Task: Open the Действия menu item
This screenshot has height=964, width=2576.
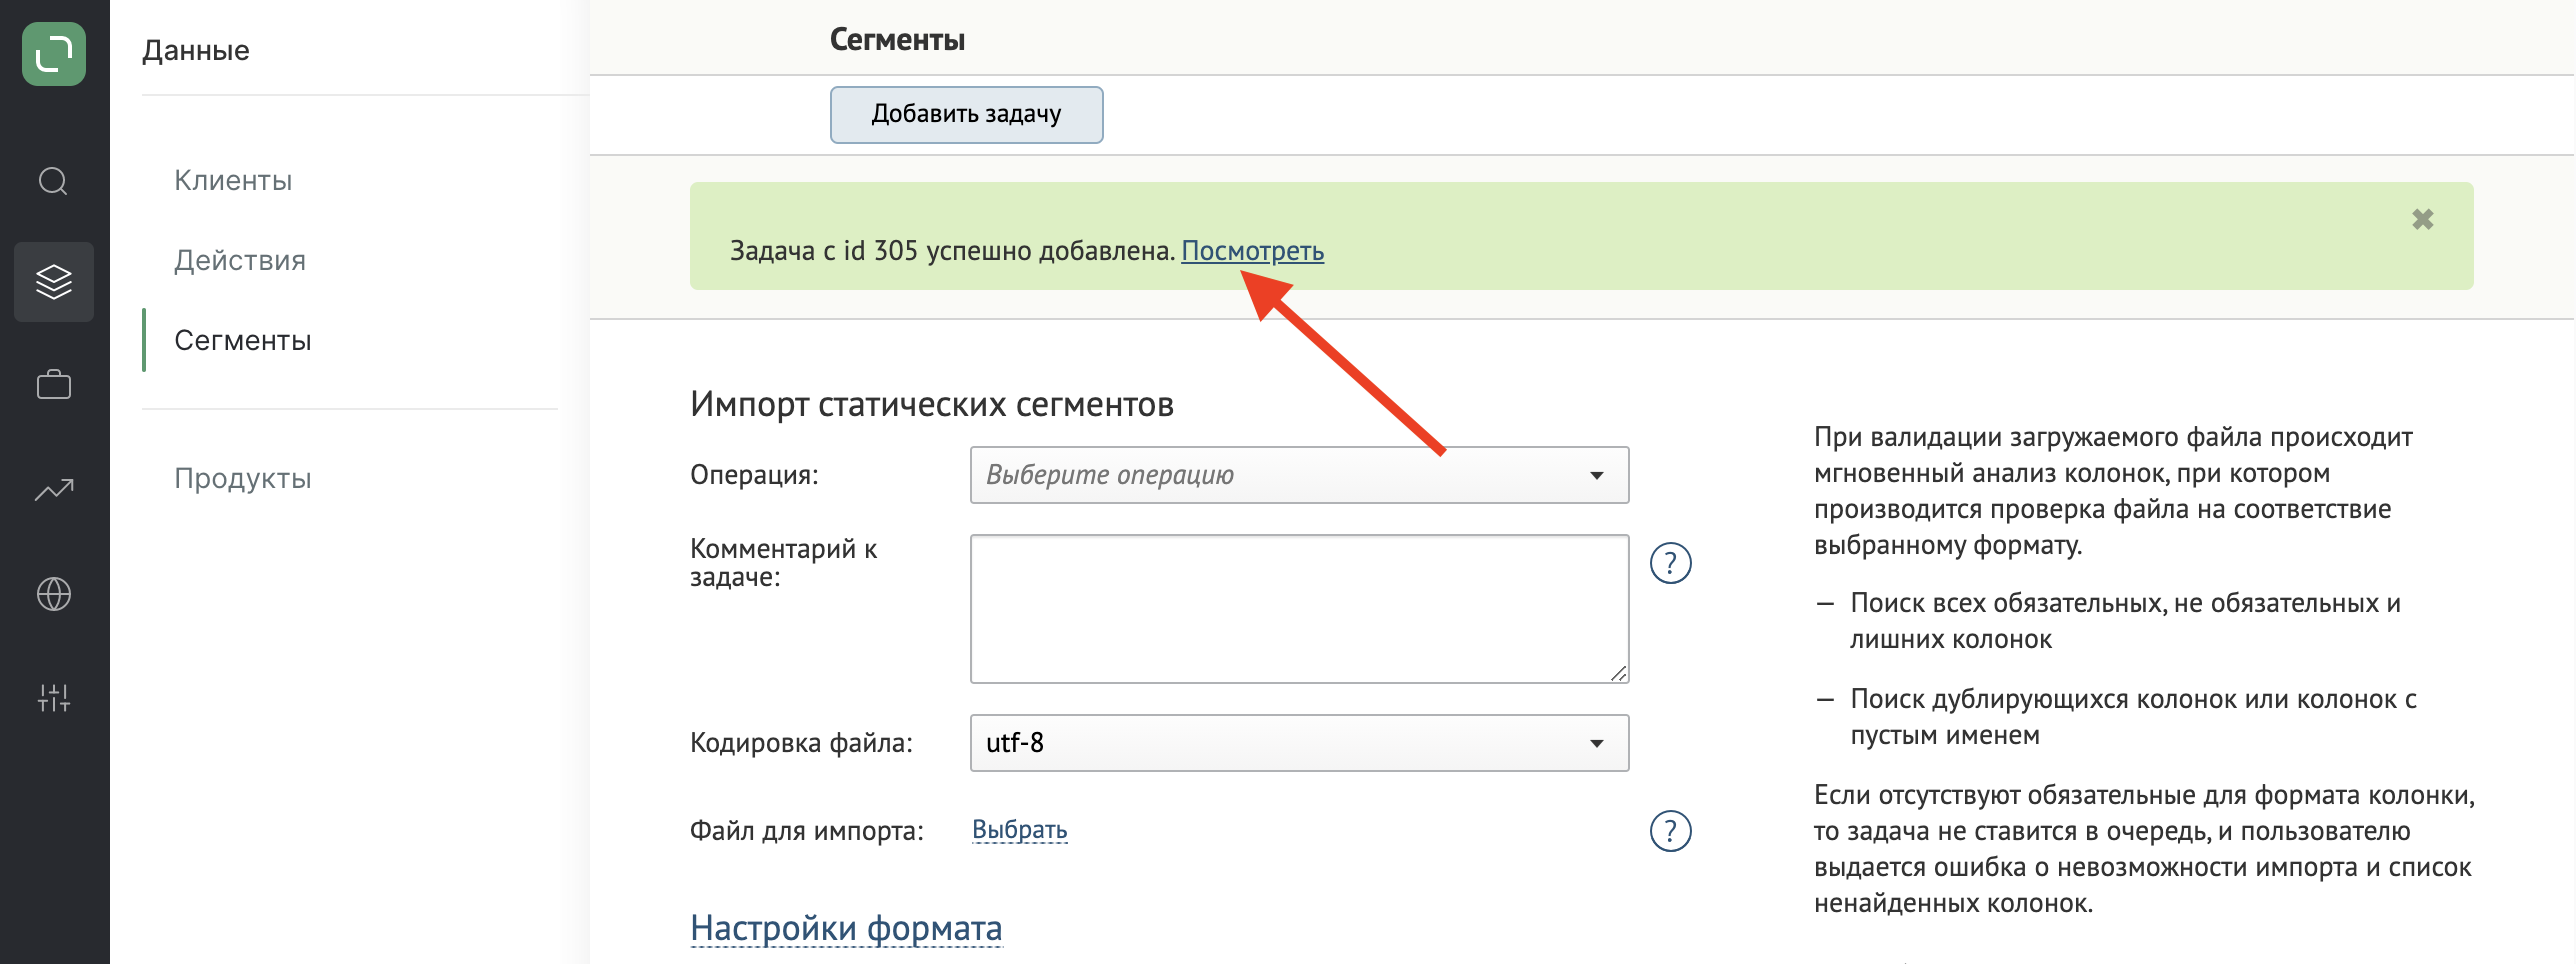Action: click(x=240, y=260)
